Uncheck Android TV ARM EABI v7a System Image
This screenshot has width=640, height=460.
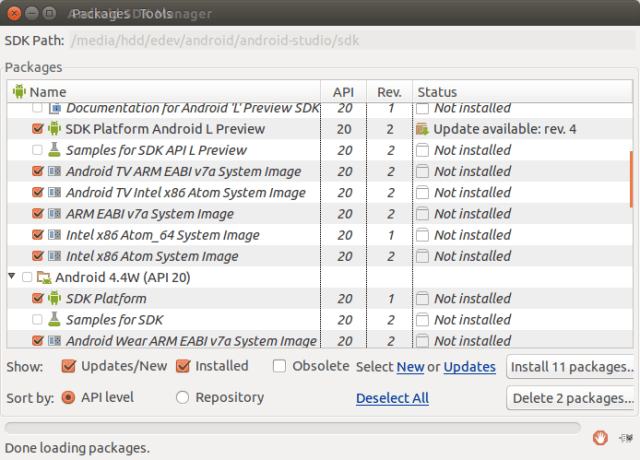pos(38,171)
